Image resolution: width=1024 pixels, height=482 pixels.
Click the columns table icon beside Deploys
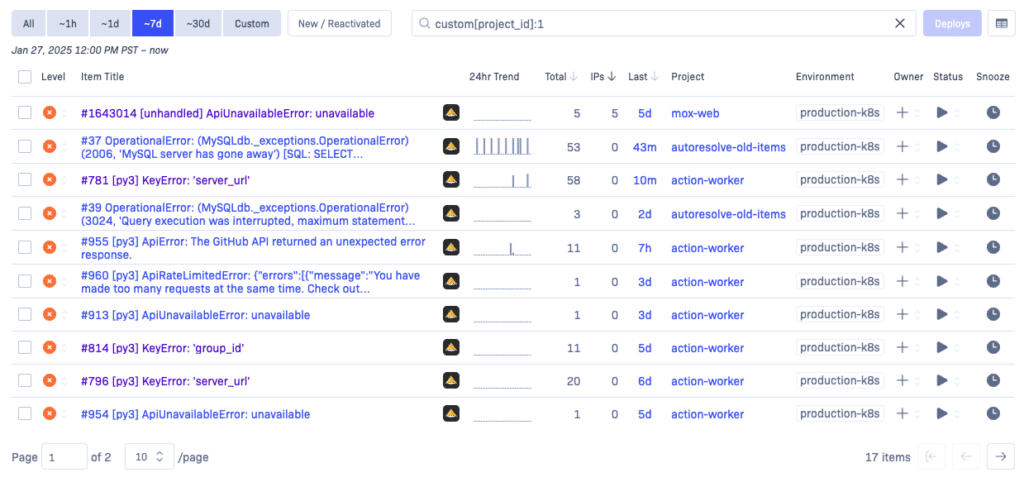coord(999,23)
